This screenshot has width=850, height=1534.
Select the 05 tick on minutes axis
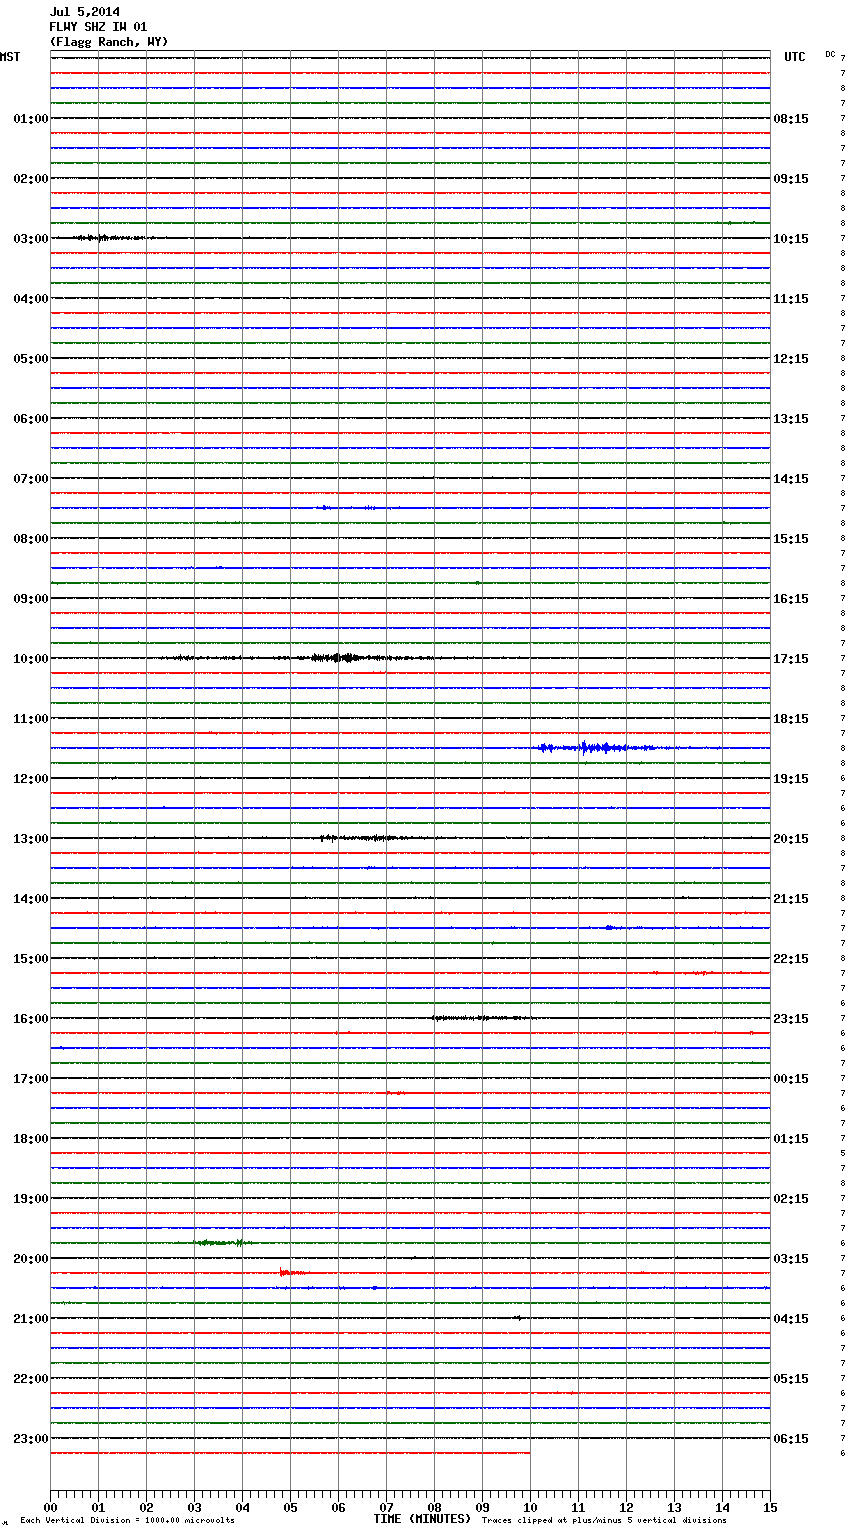290,1507
